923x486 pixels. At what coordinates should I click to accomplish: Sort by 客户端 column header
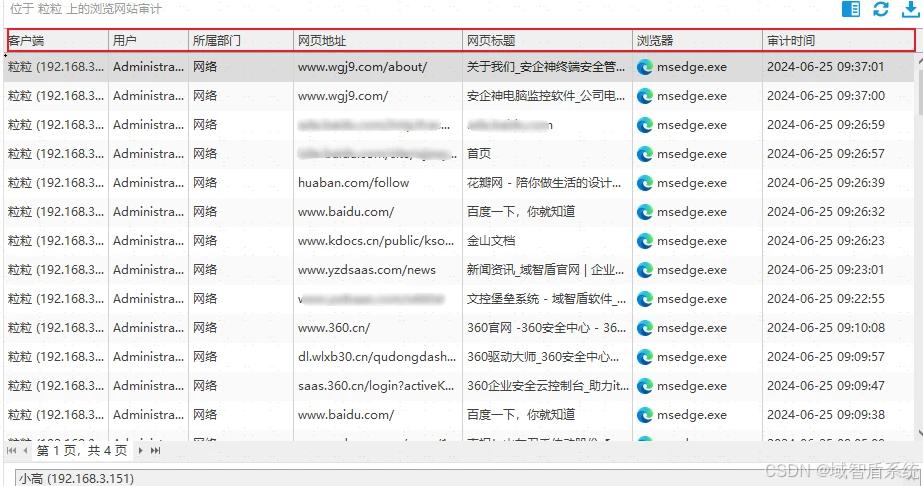click(x=57, y=41)
